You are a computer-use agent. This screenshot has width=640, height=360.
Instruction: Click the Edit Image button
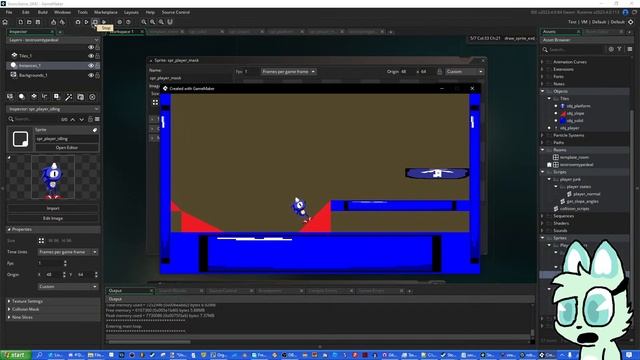pyautogui.click(x=53, y=218)
